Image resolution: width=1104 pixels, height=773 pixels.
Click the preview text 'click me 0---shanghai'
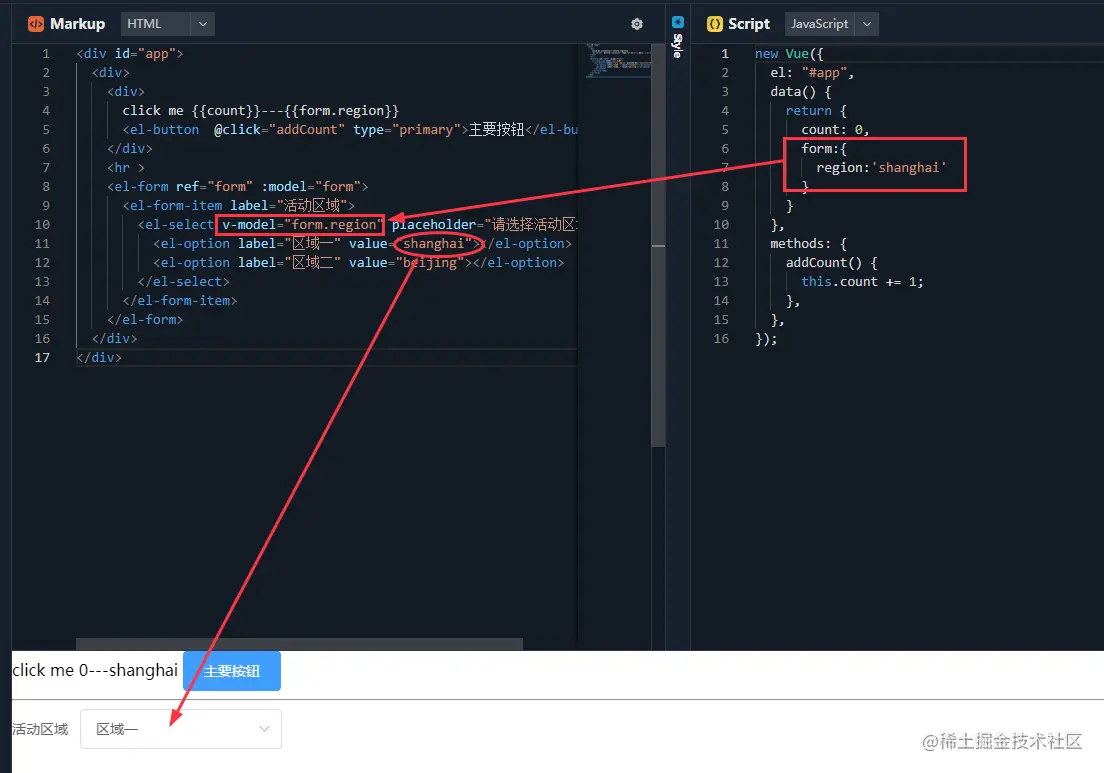95,670
